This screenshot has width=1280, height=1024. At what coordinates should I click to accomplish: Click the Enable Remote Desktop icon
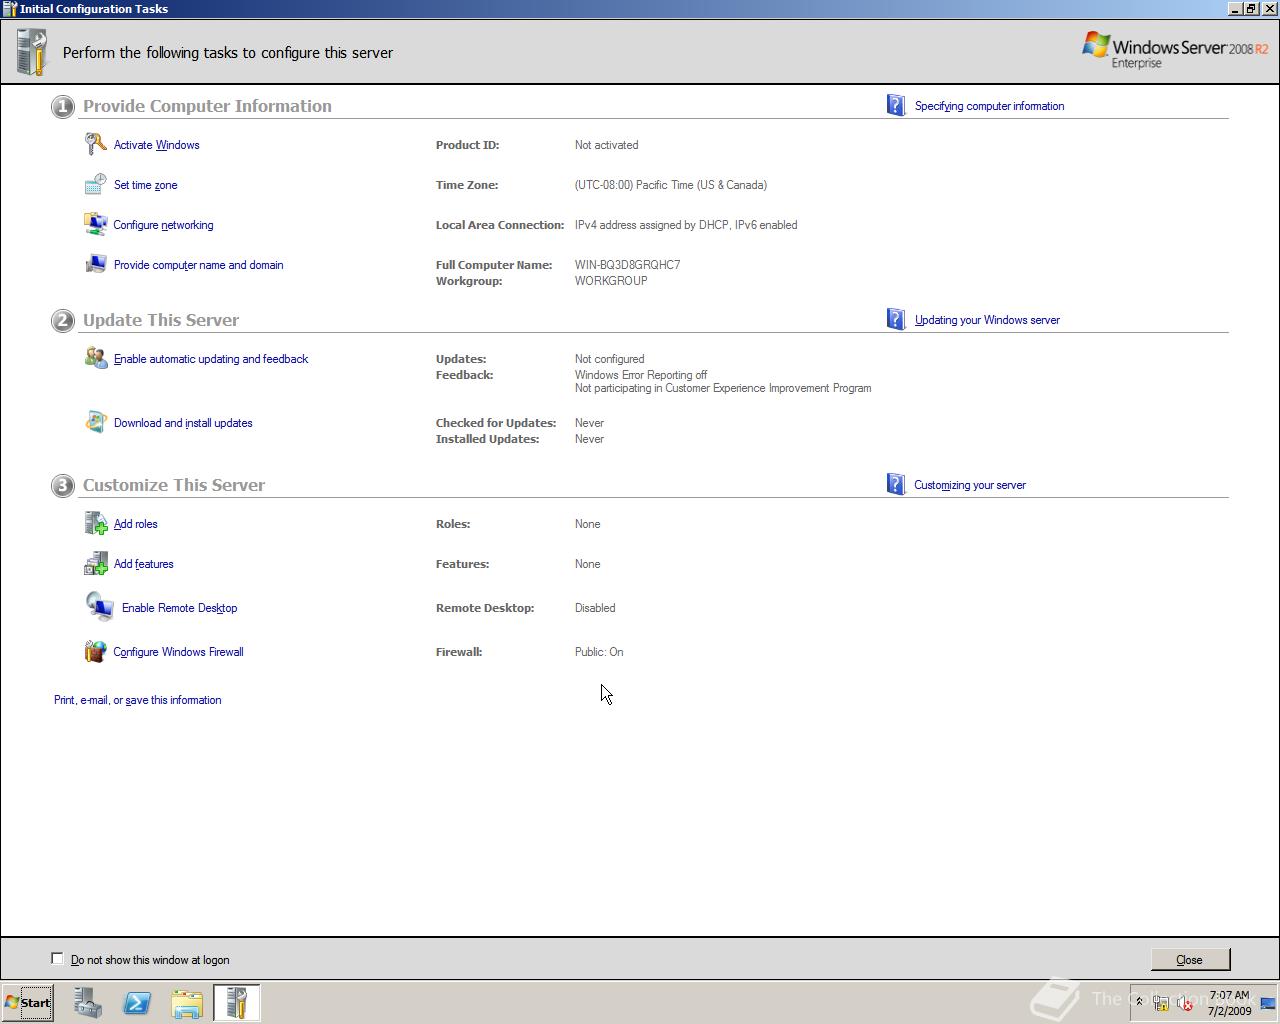tap(99, 606)
